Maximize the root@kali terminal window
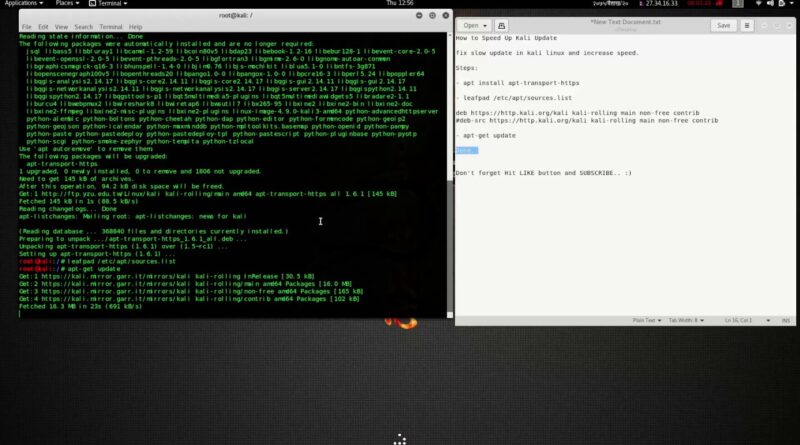Screen dimensions: 800x445 (432, 15)
